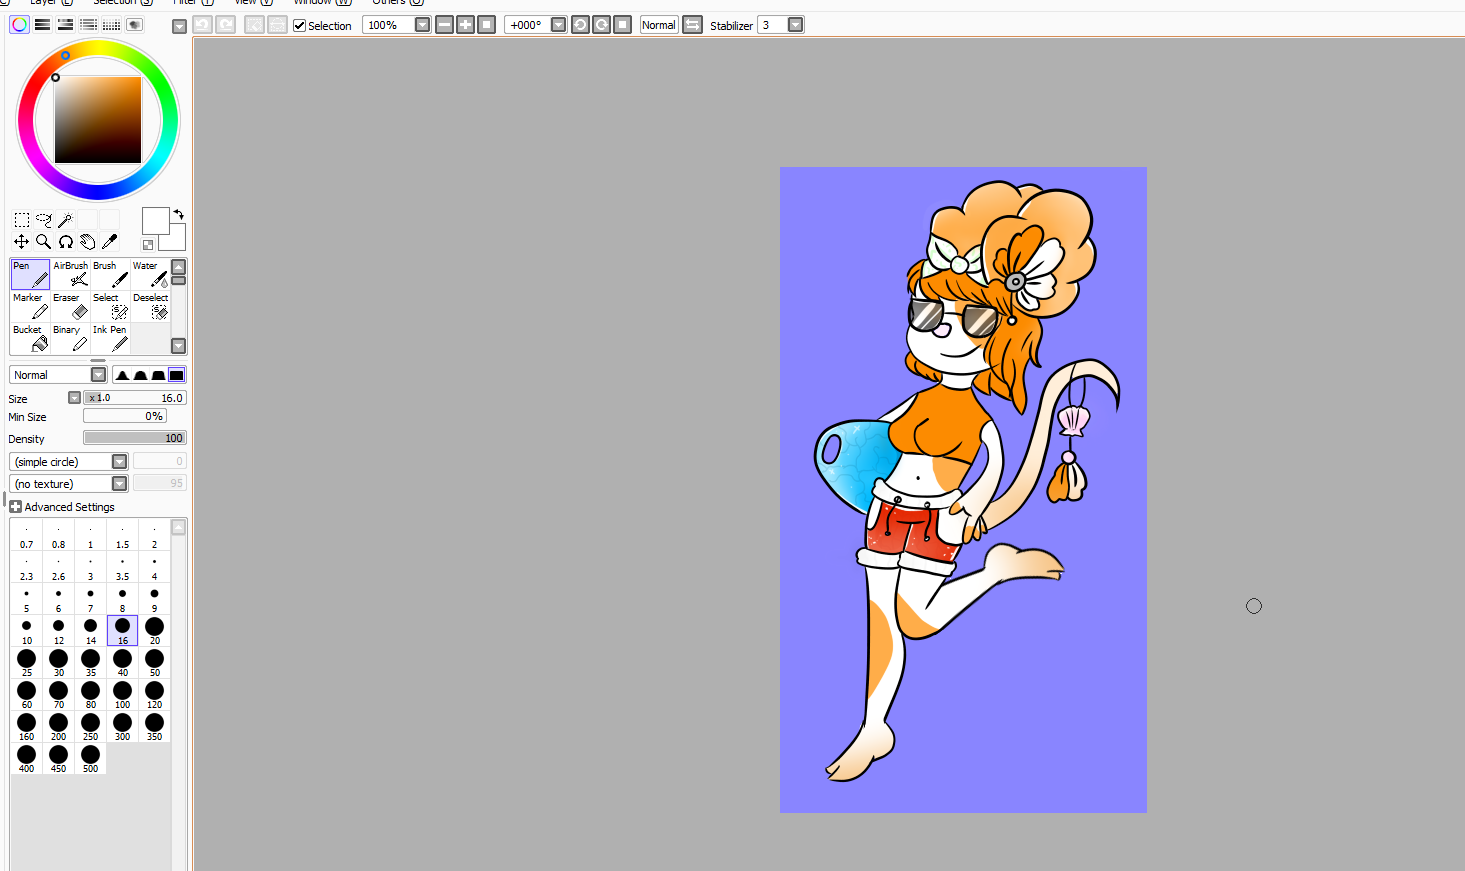This screenshot has height=871, width=1465.
Task: Click the Normal view mode button
Action: pyautogui.click(x=659, y=25)
